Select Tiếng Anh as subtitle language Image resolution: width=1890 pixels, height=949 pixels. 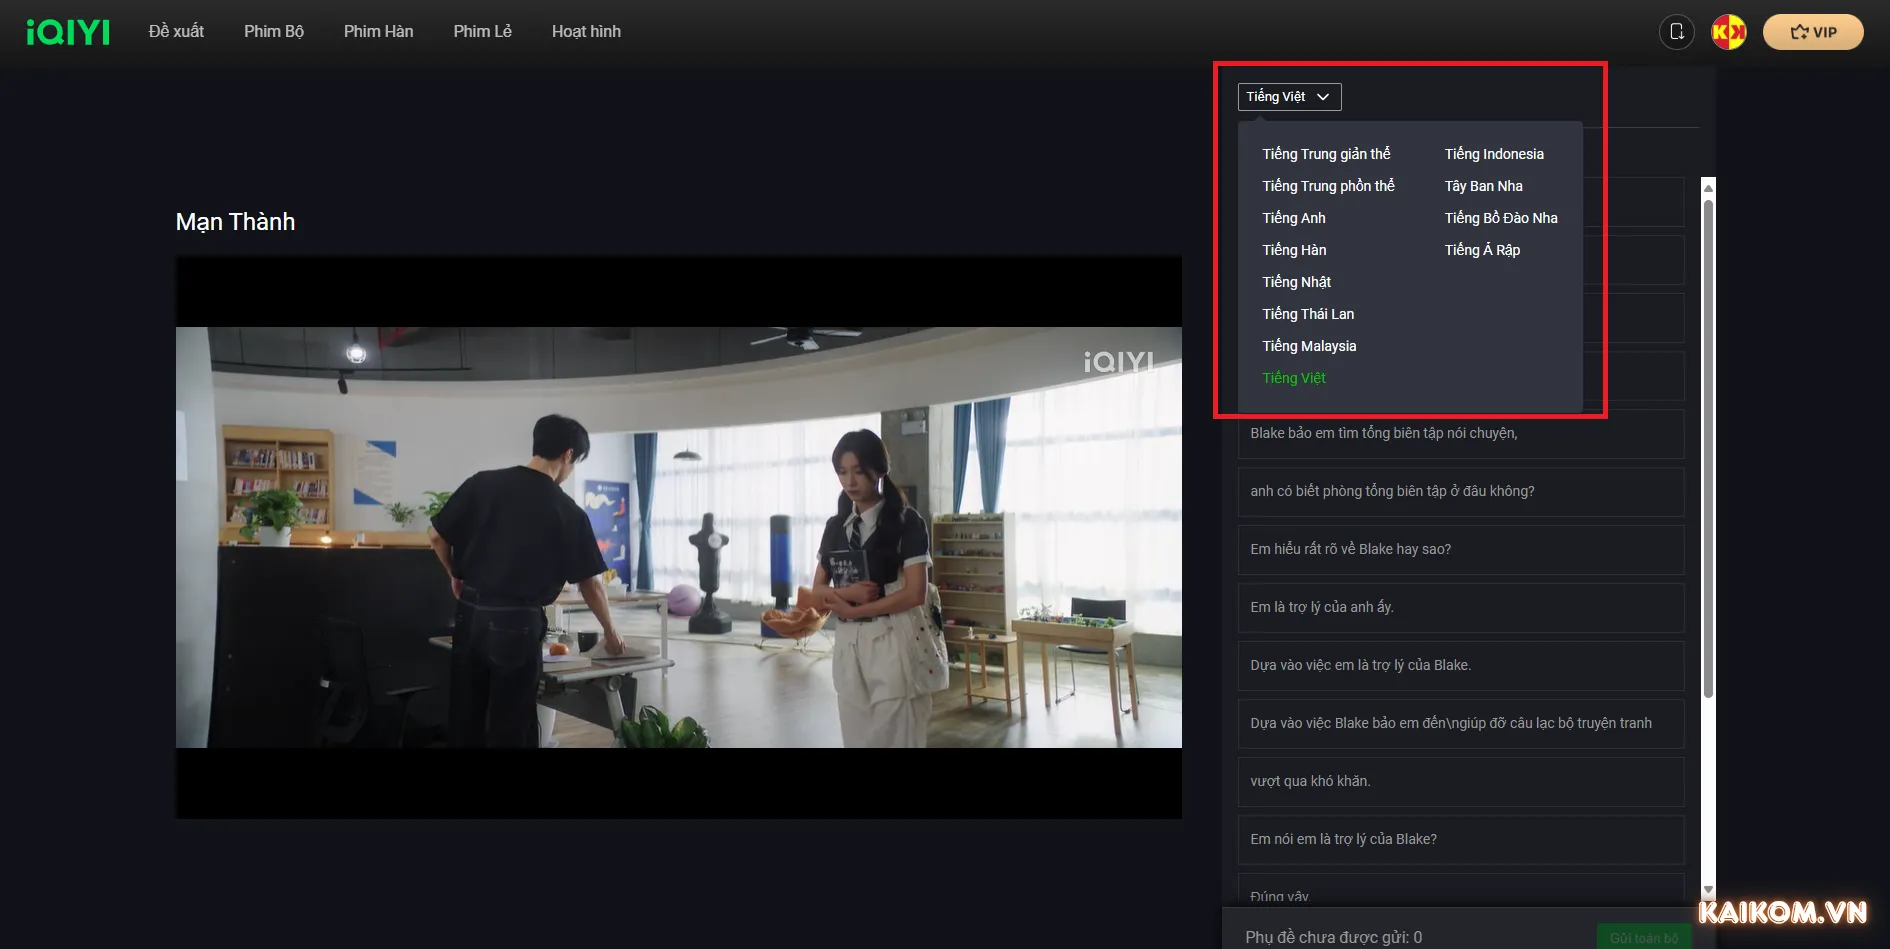(1293, 217)
